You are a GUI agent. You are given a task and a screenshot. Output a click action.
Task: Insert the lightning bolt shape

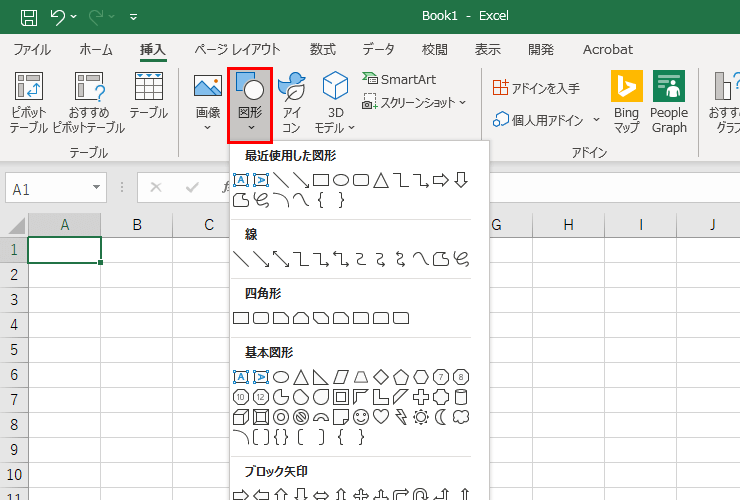coord(401,417)
